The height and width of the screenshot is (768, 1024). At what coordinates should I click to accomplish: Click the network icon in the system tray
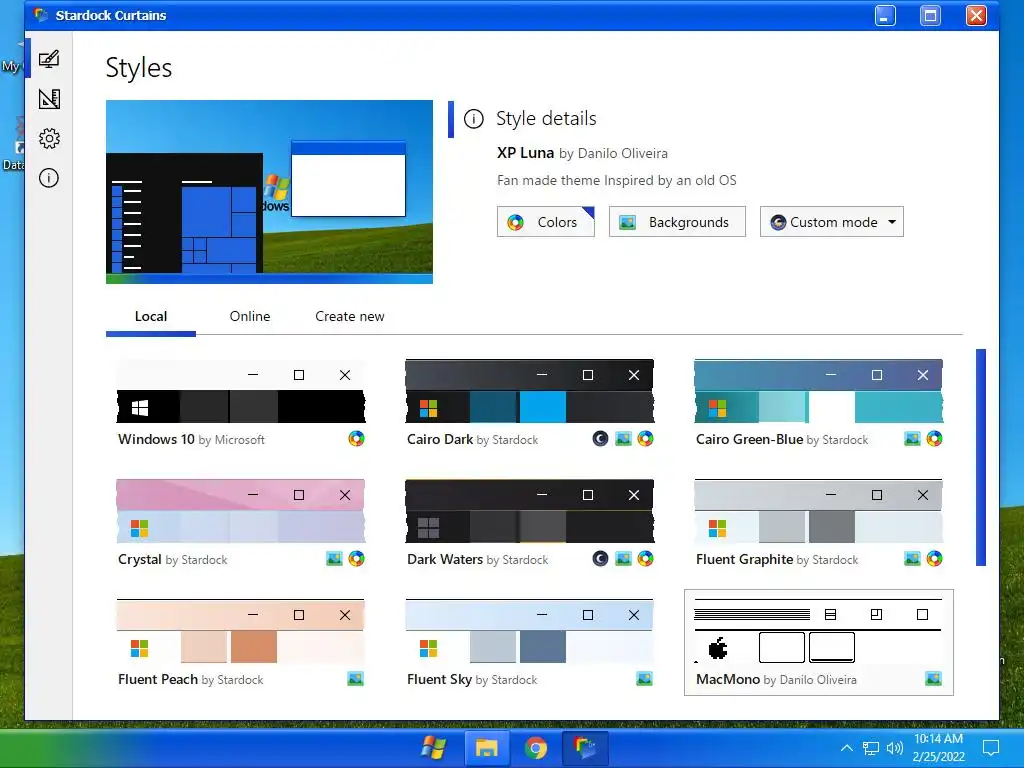[871, 748]
